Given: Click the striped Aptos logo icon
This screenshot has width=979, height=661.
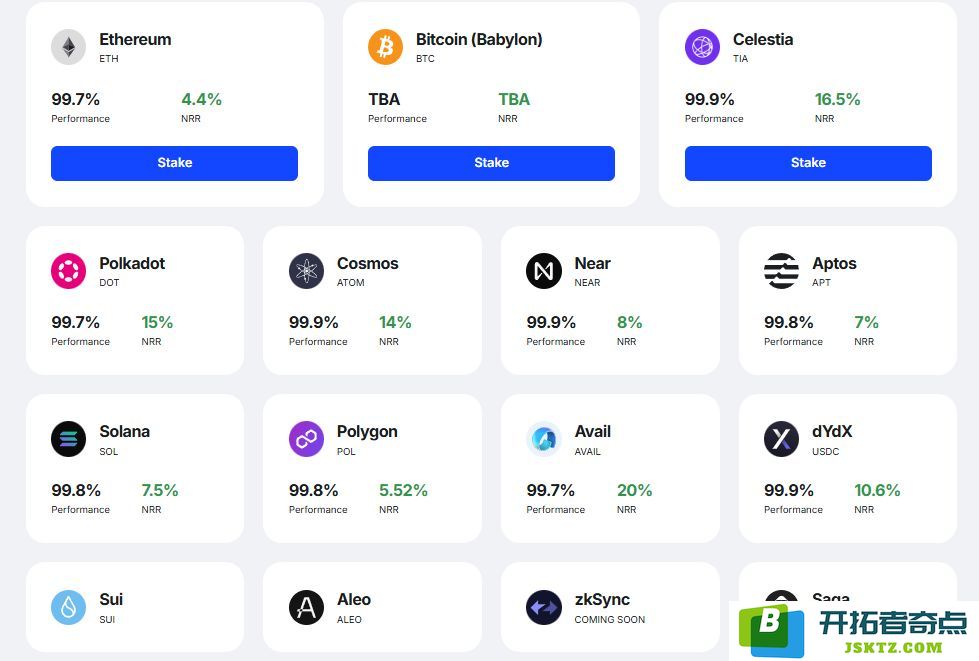Looking at the screenshot, I should click(x=782, y=271).
